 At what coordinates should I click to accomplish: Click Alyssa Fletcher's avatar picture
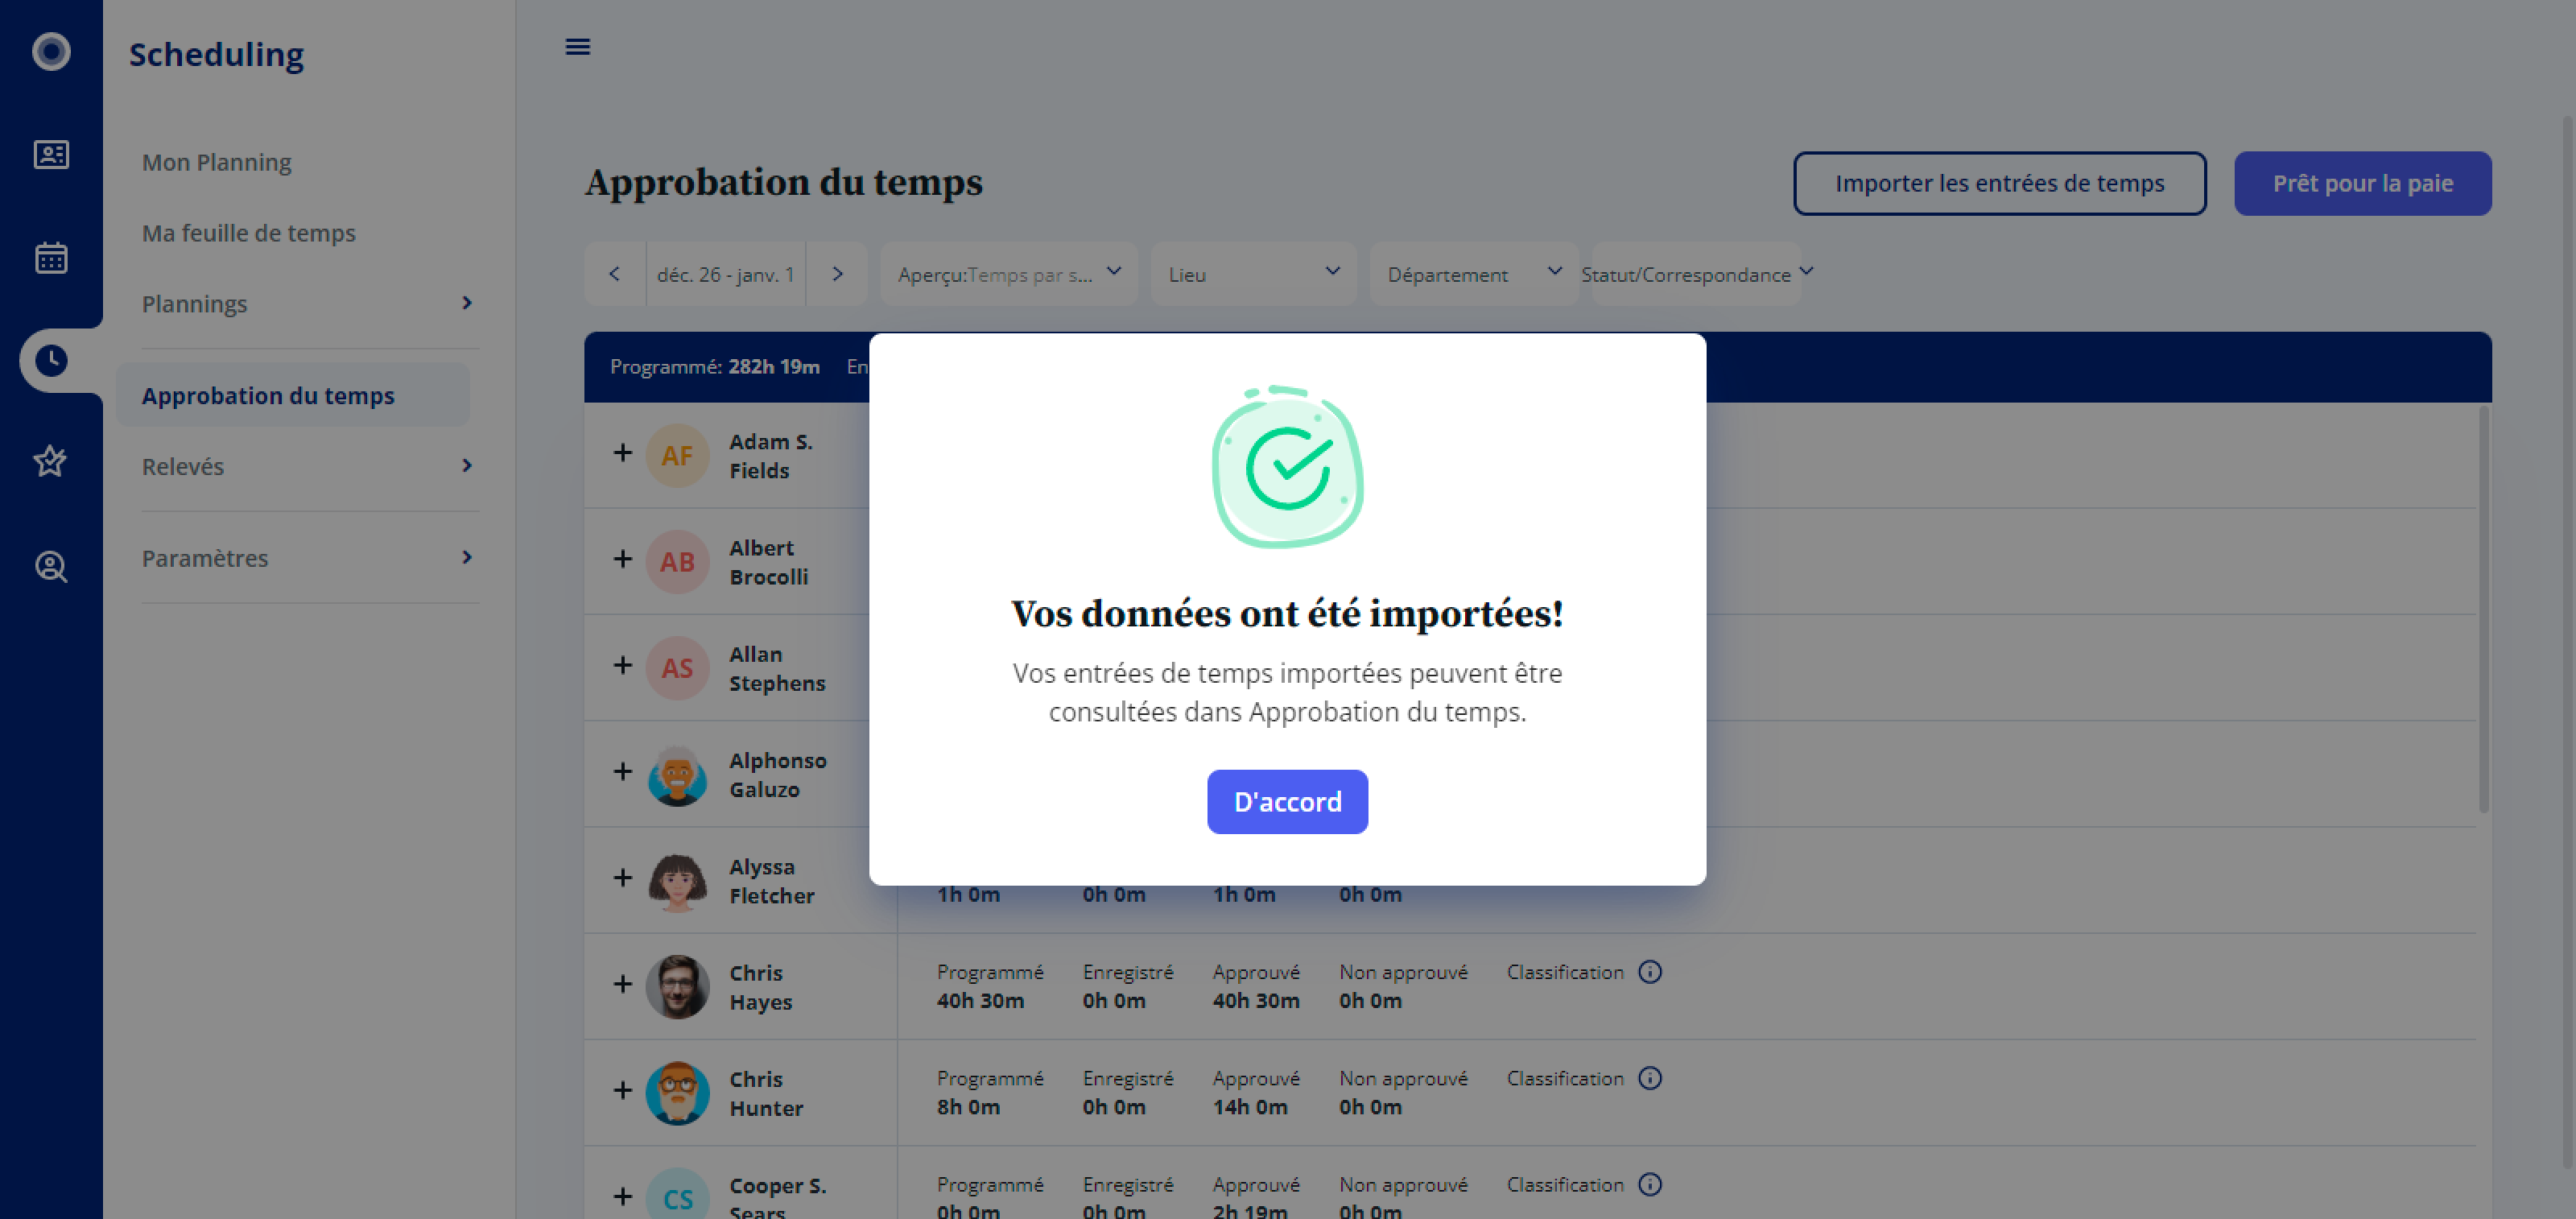tap(678, 881)
